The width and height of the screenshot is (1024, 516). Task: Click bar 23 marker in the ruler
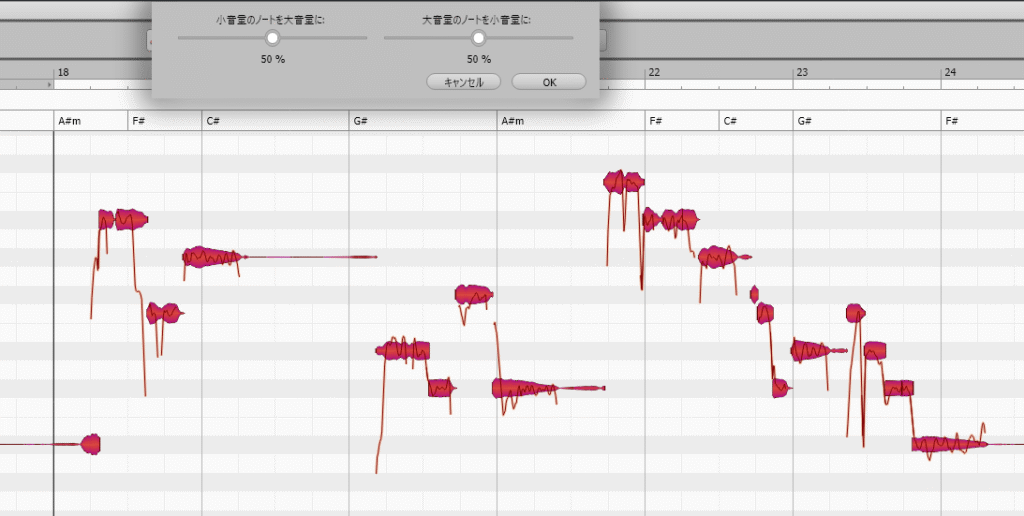[x=802, y=73]
